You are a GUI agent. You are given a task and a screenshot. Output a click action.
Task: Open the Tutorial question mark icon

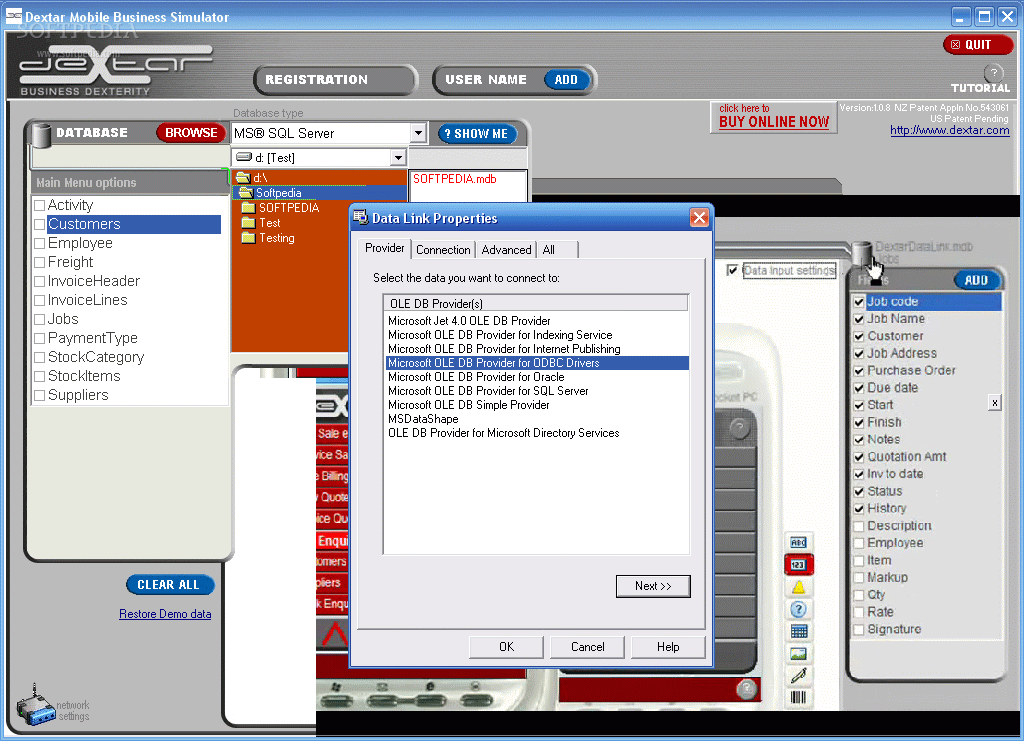point(994,72)
